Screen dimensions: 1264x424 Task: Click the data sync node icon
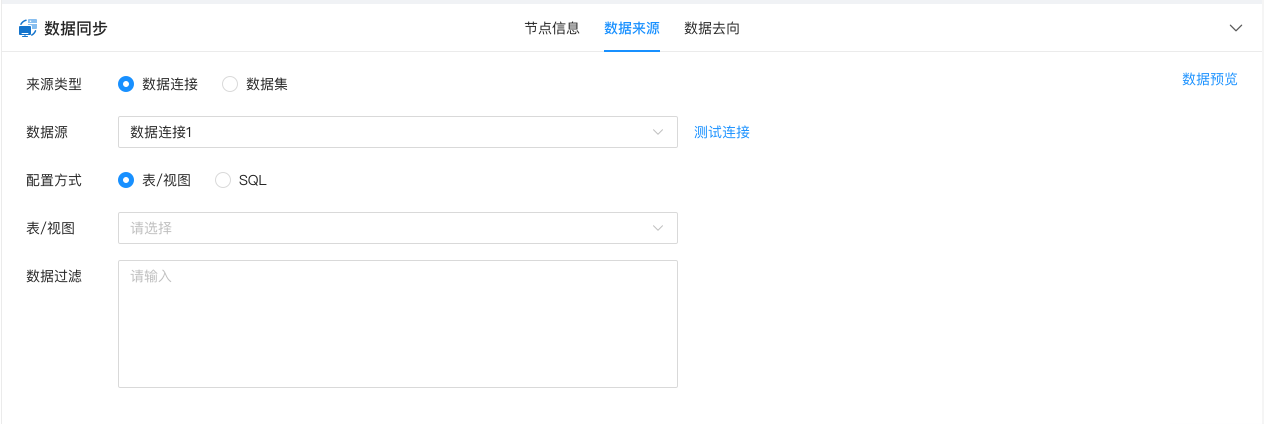28,28
